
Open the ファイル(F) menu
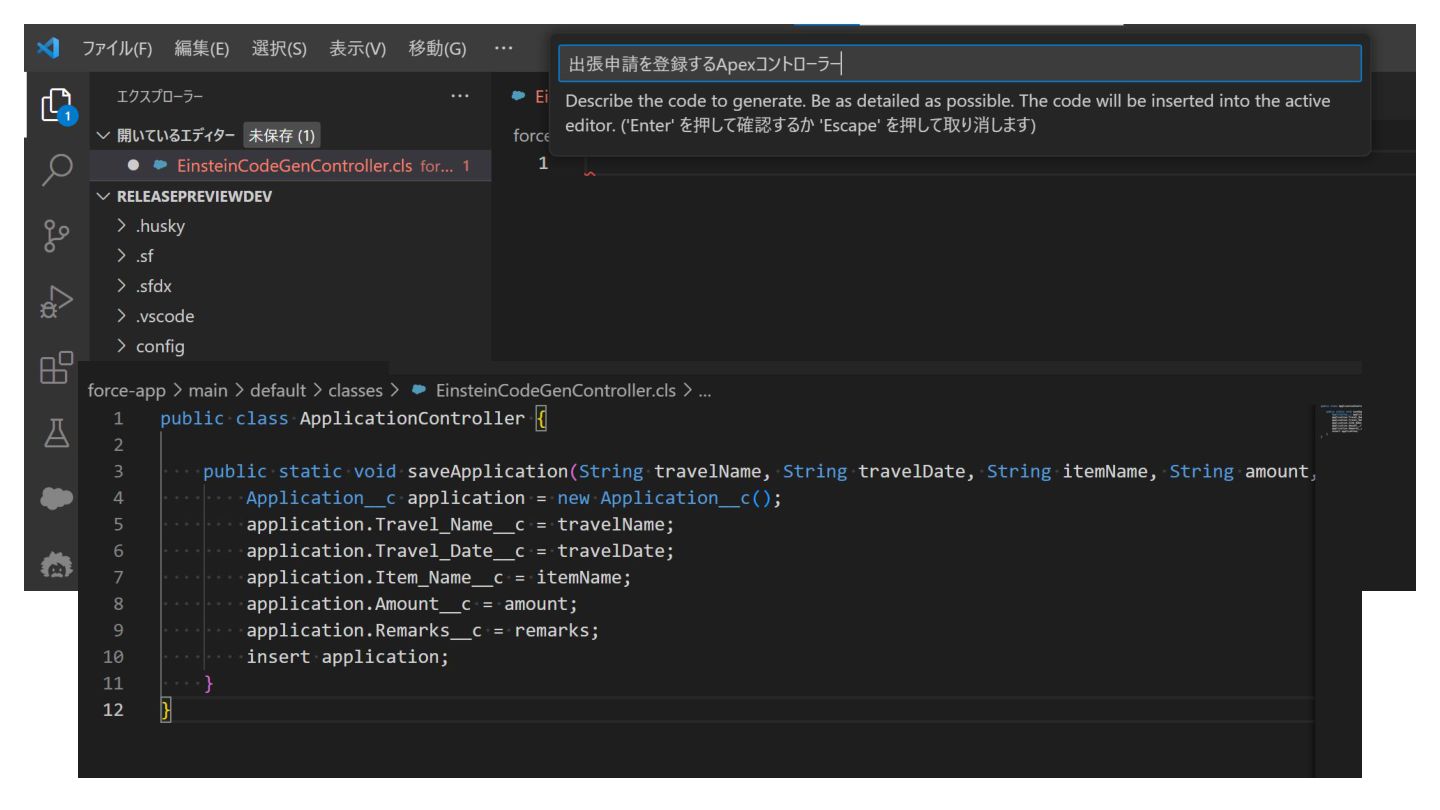click(x=118, y=50)
